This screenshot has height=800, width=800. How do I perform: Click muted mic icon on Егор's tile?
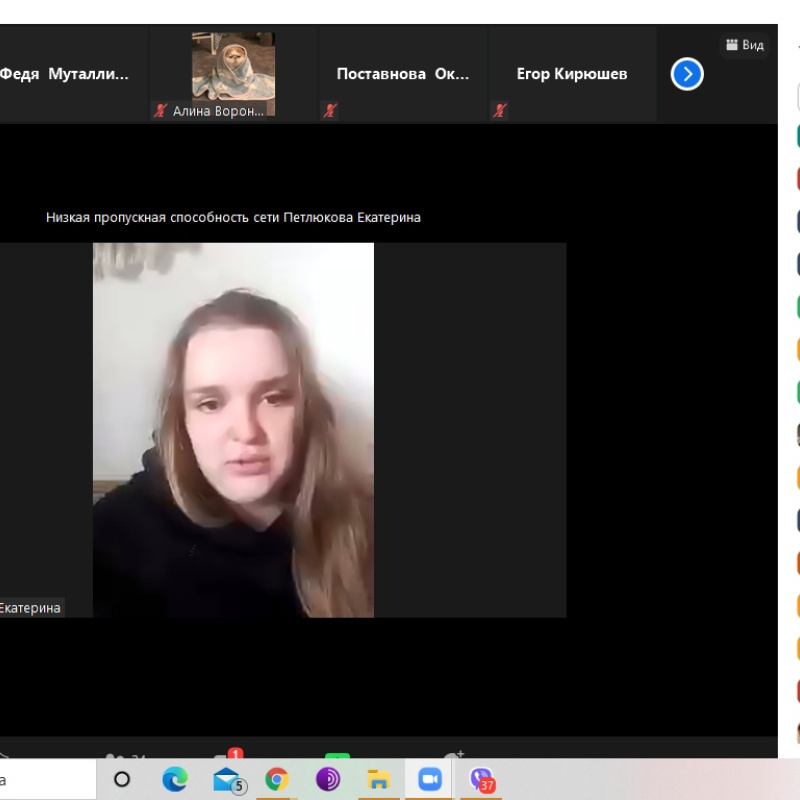click(499, 111)
